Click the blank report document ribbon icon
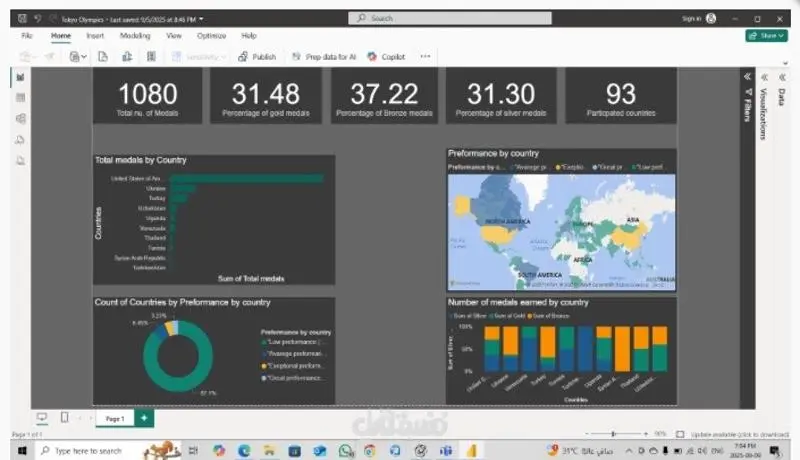Viewport: 800px width, 460px height. [x=103, y=57]
